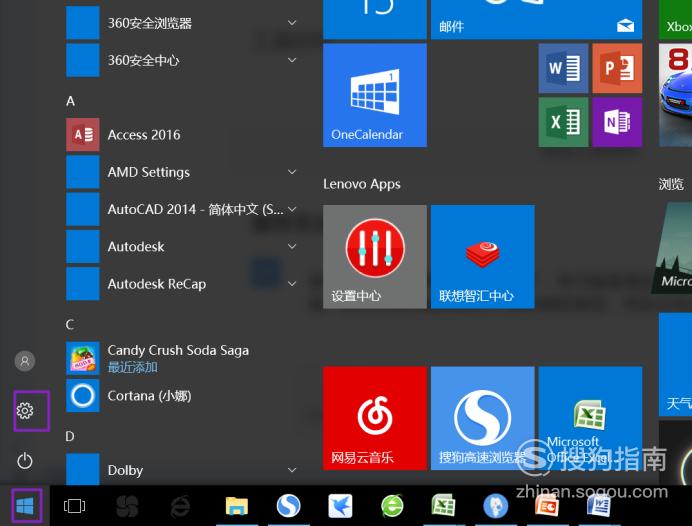
Task: Open the racing car game tile
Action: coord(675,95)
